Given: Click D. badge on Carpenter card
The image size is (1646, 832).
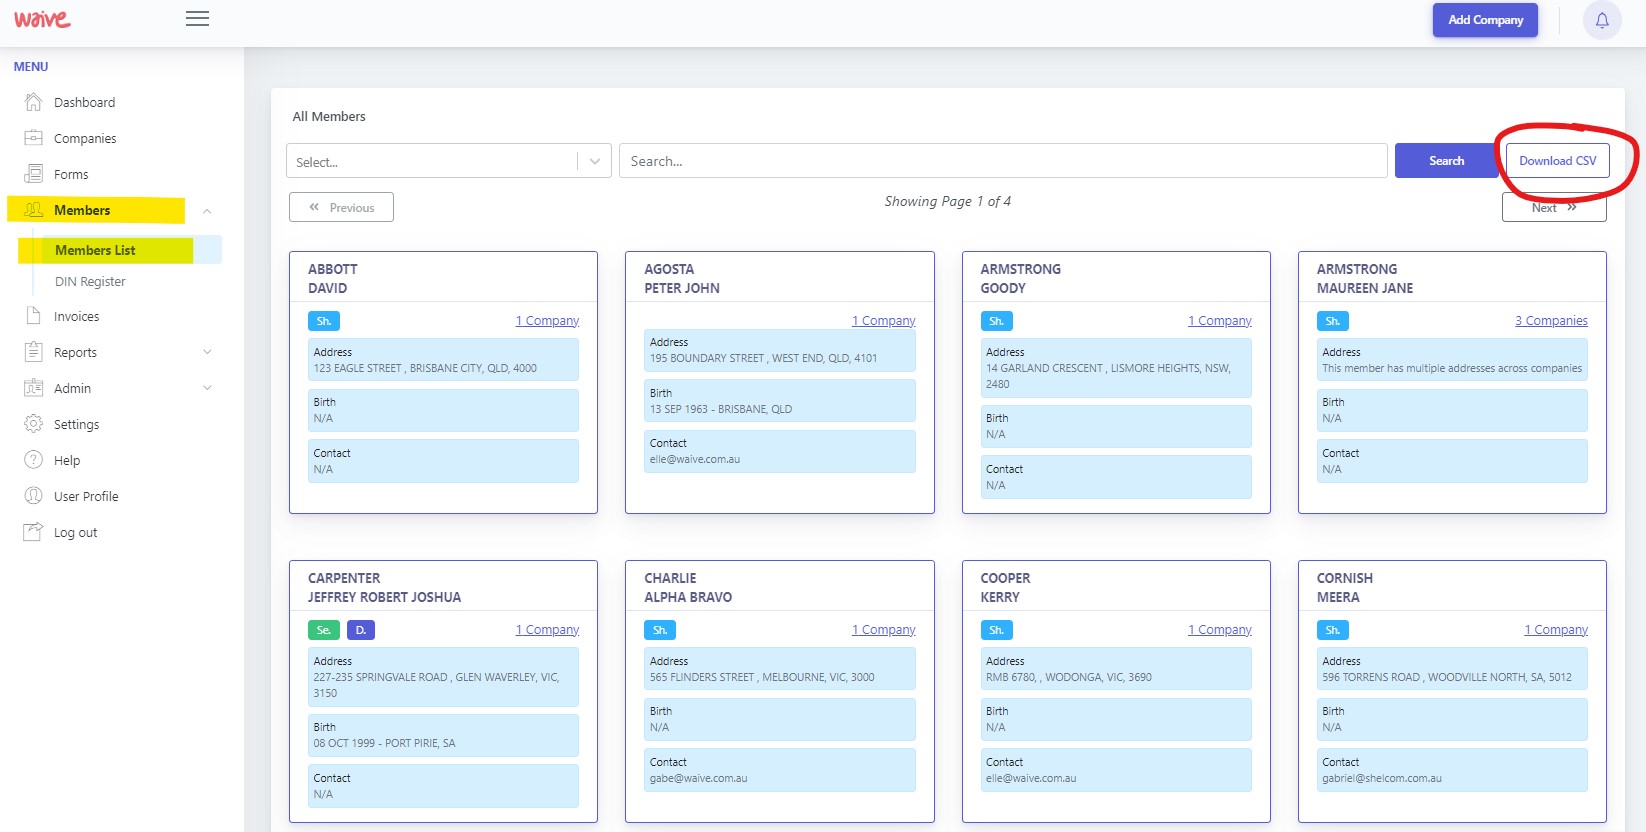Looking at the screenshot, I should (x=361, y=630).
